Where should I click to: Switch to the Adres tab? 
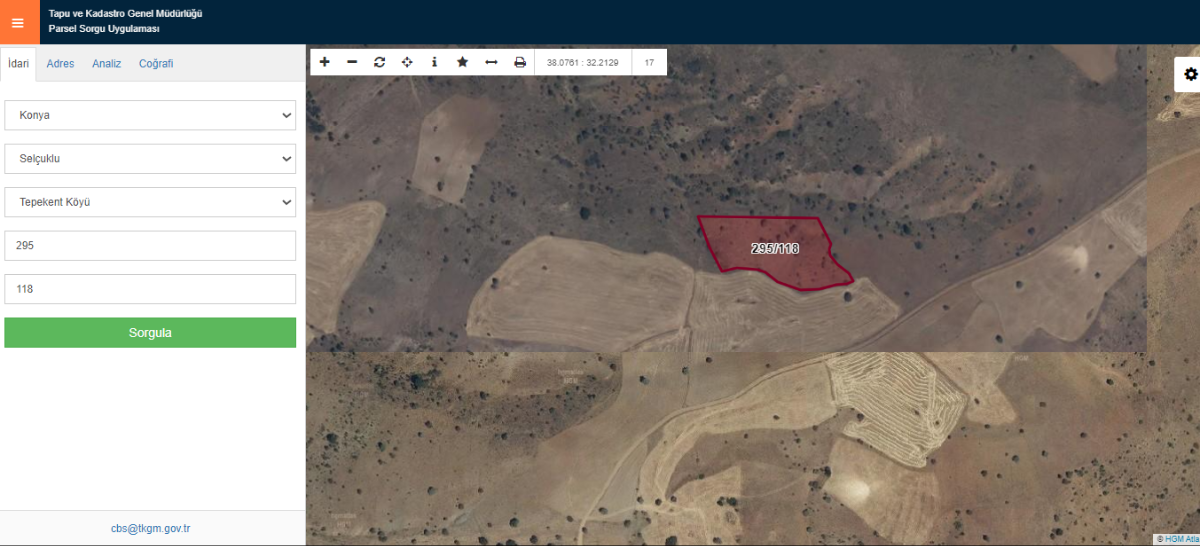click(61, 63)
